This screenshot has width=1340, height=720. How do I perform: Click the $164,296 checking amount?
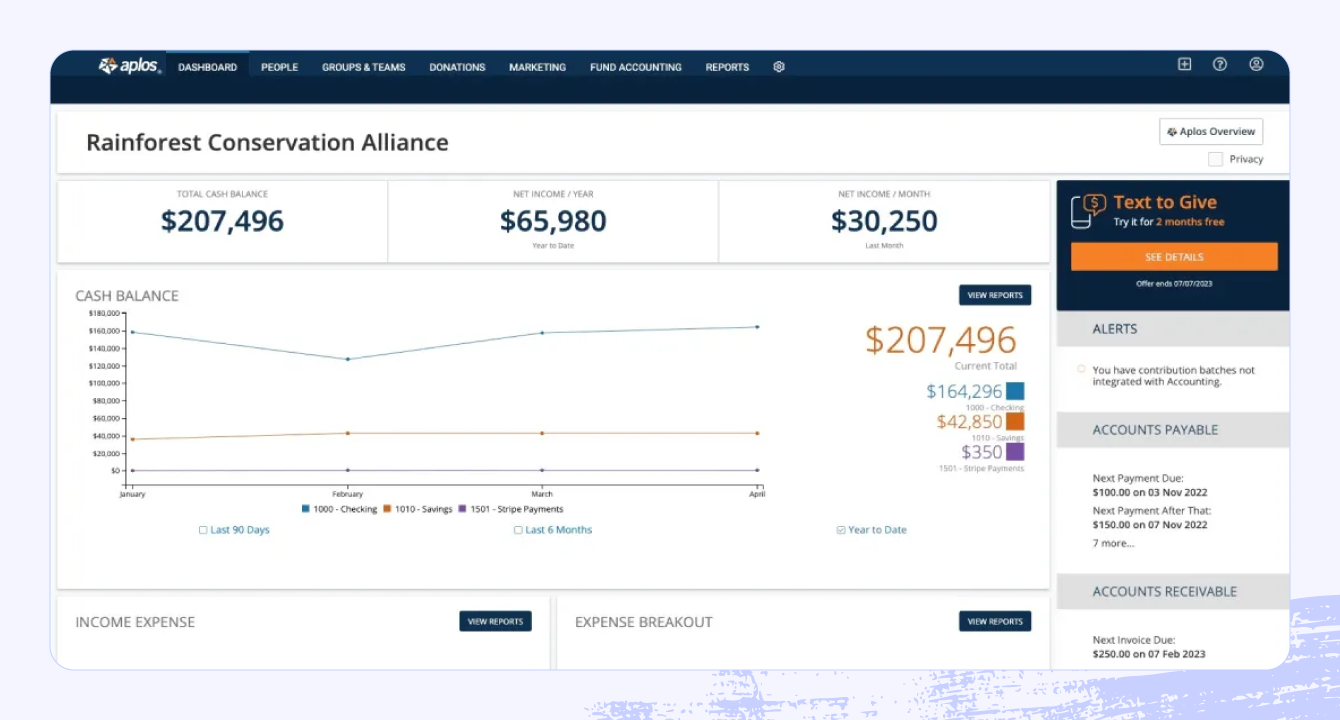[964, 392]
